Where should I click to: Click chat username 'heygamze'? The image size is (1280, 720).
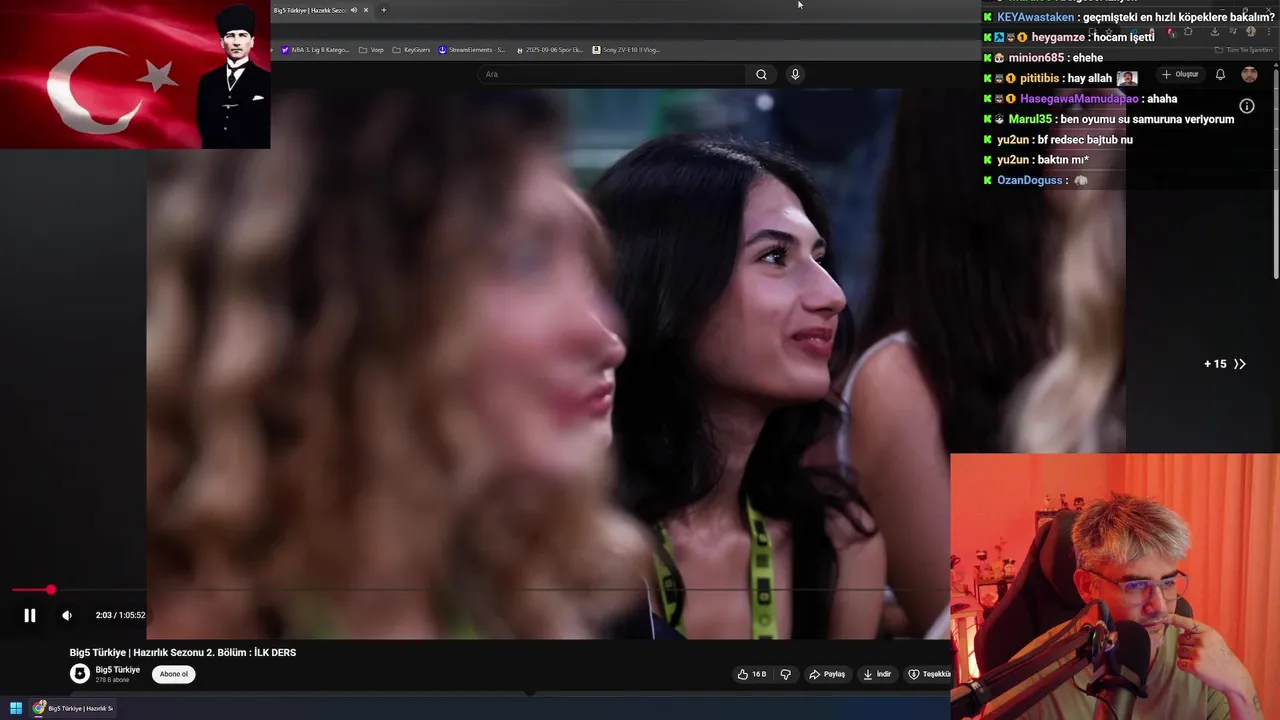[x=1059, y=37]
